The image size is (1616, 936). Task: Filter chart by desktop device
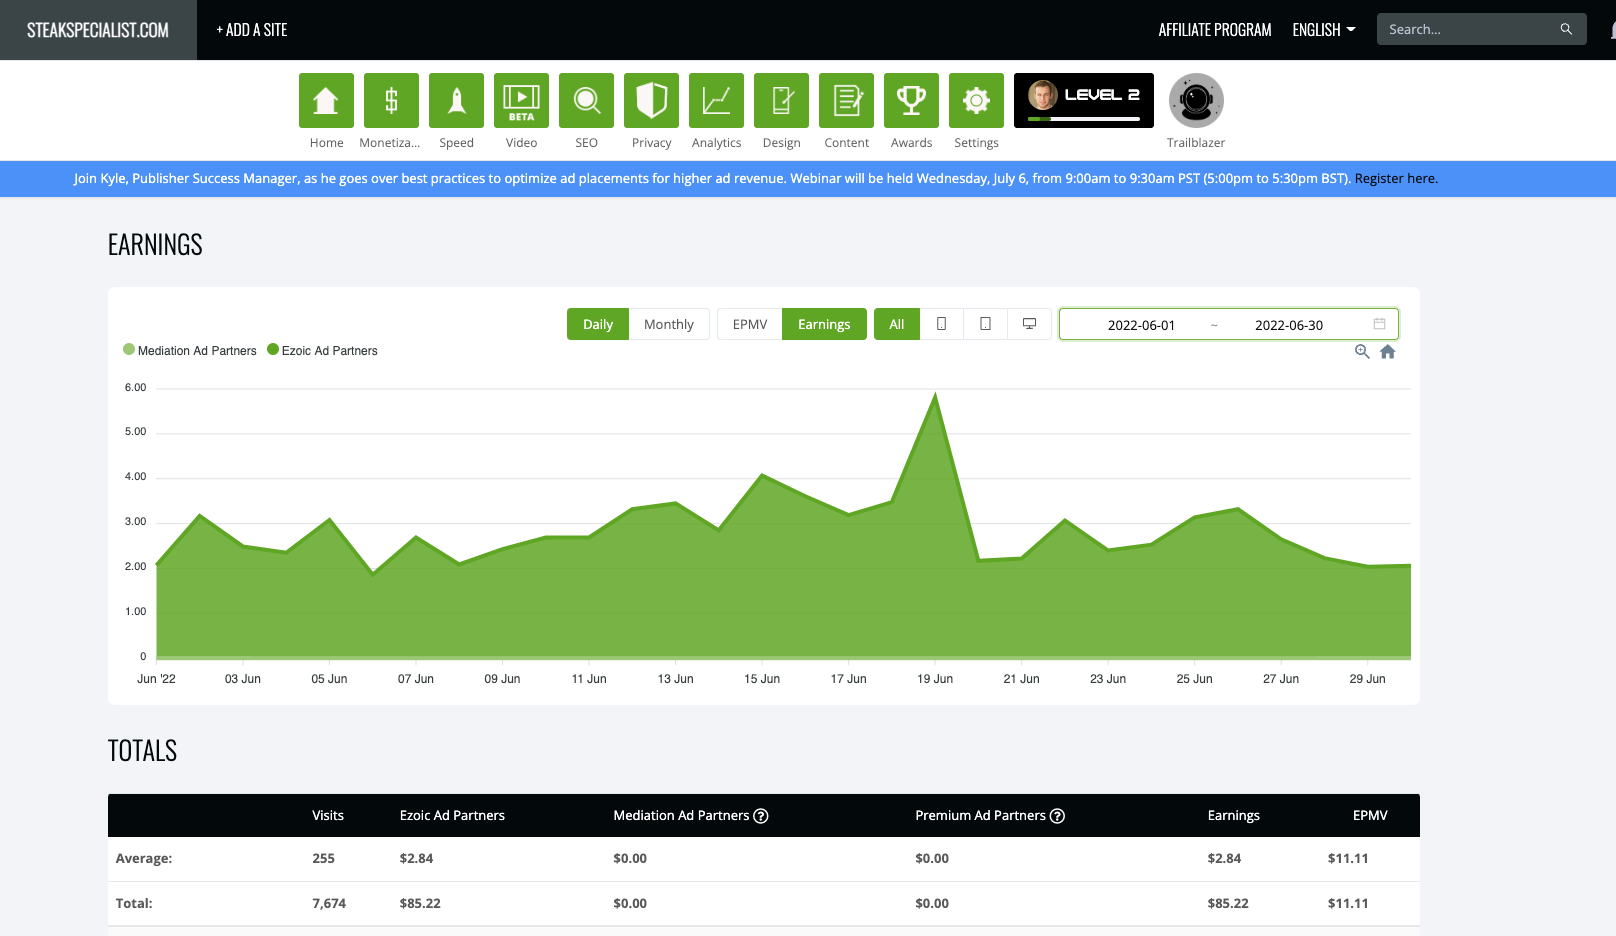(x=1029, y=324)
